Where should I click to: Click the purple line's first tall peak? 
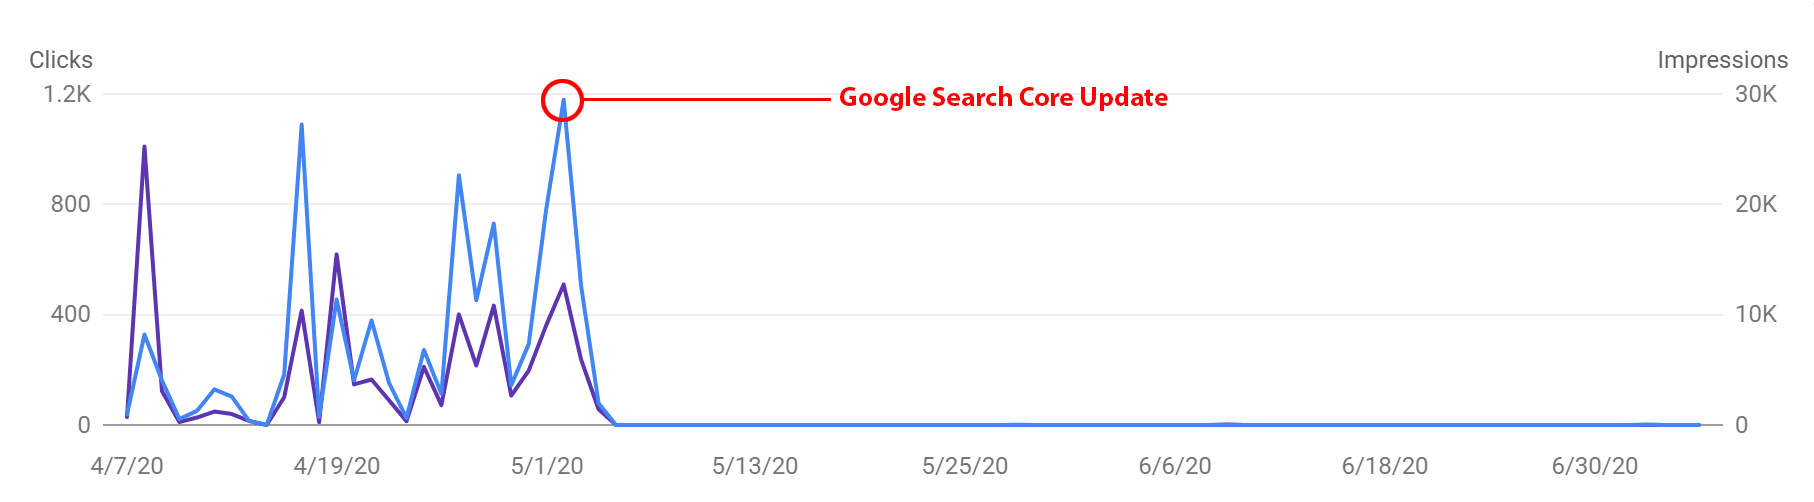[144, 148]
